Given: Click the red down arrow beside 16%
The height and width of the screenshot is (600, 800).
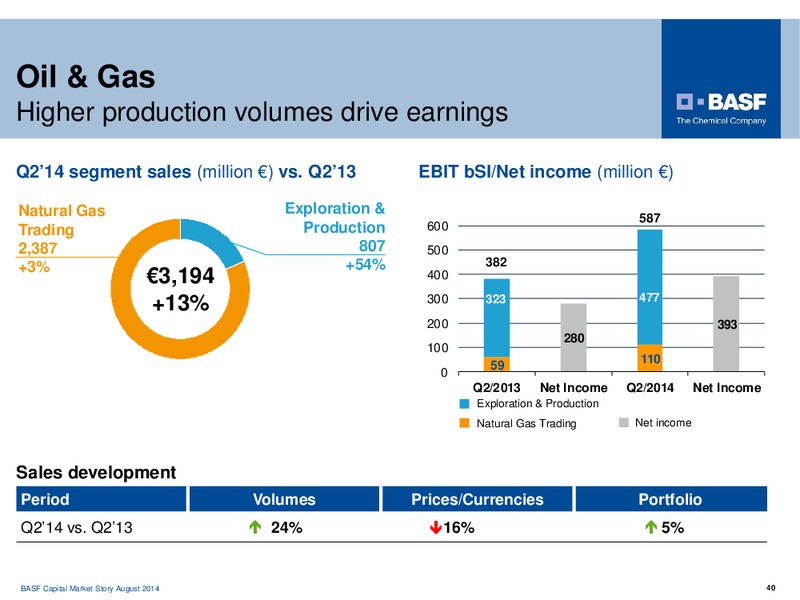Looking at the screenshot, I should [436, 527].
